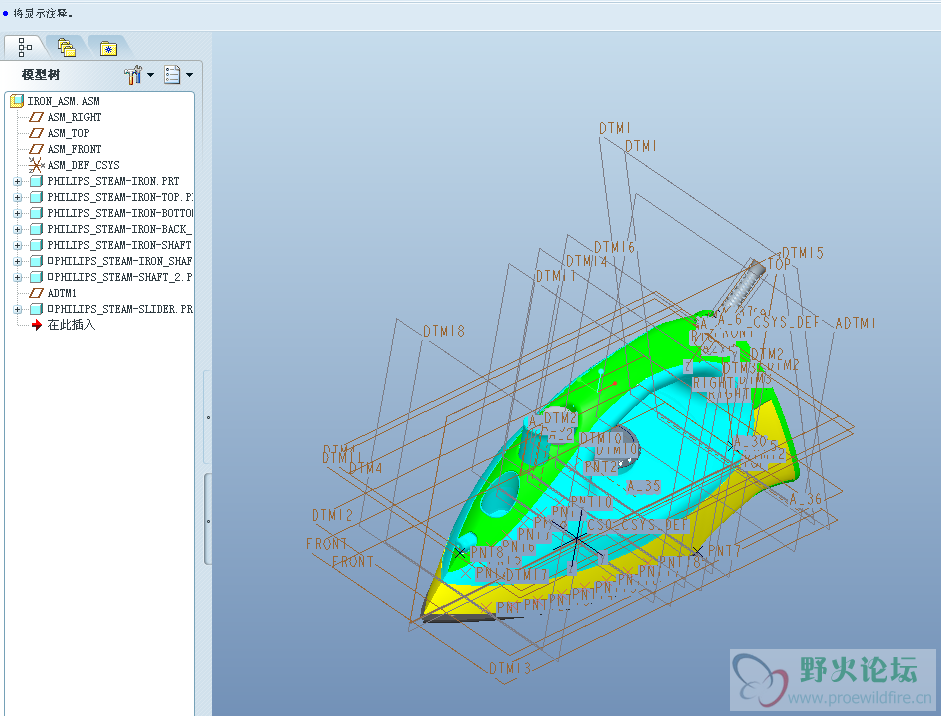Click the datum plane icon of ASM_FRONT

click(37, 149)
